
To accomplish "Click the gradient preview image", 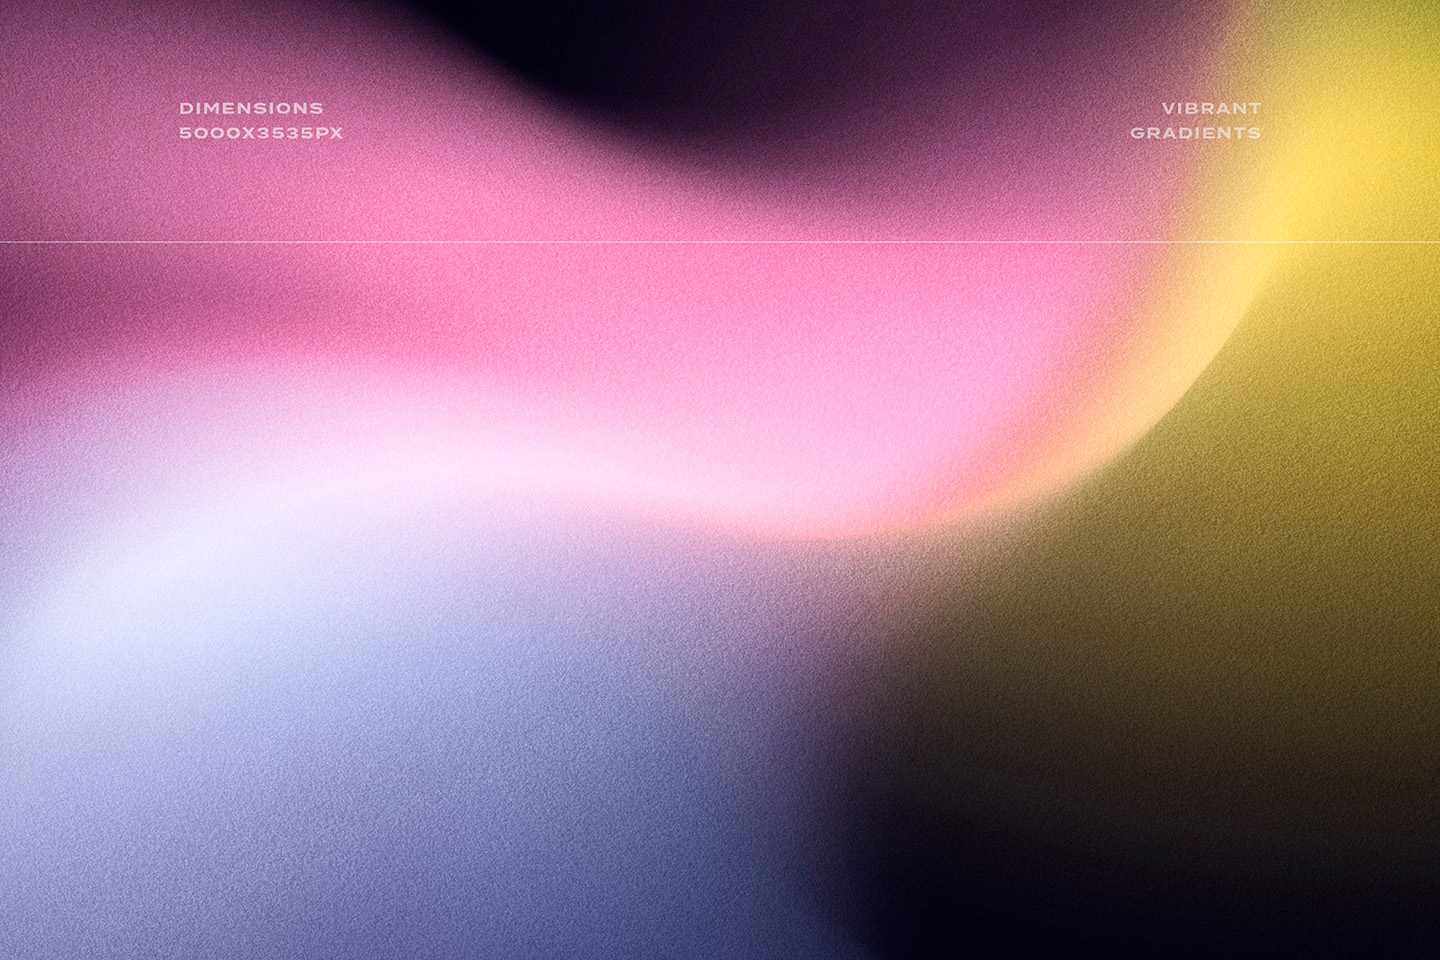I will [720, 480].
